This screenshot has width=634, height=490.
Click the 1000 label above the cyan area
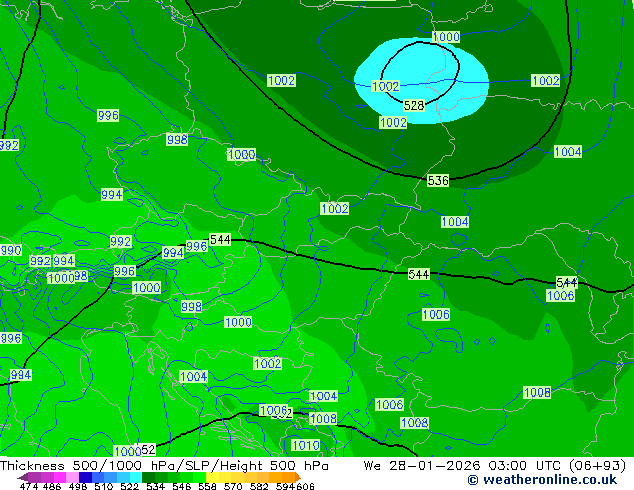(x=446, y=37)
